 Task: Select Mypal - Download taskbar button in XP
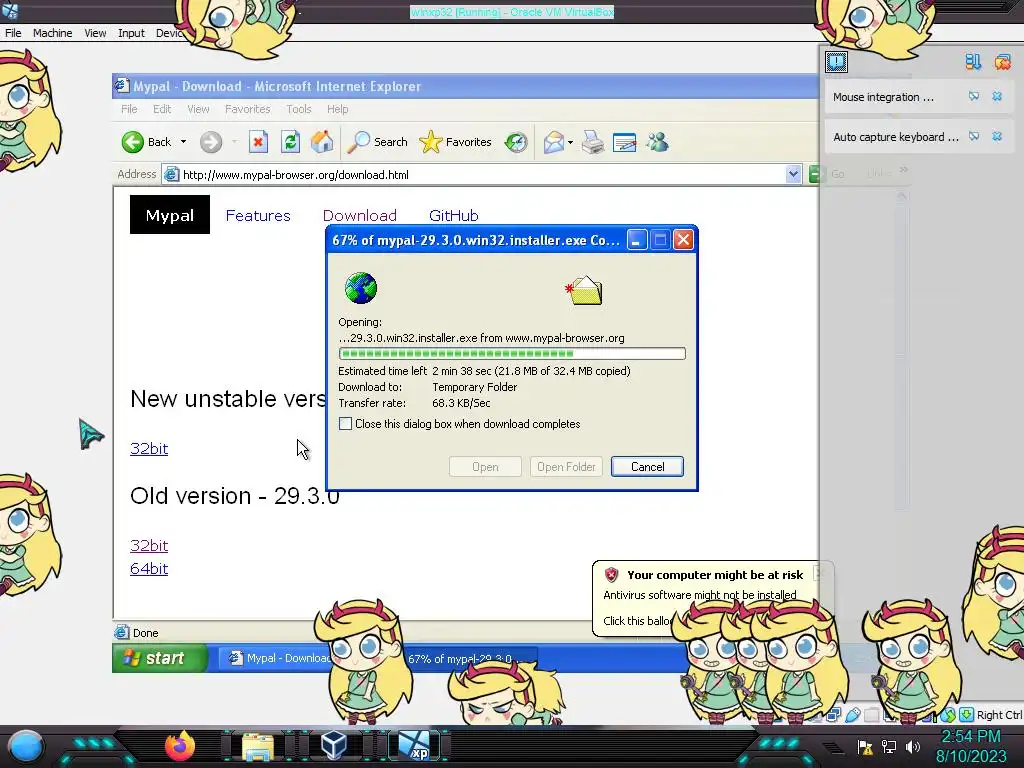(280, 658)
